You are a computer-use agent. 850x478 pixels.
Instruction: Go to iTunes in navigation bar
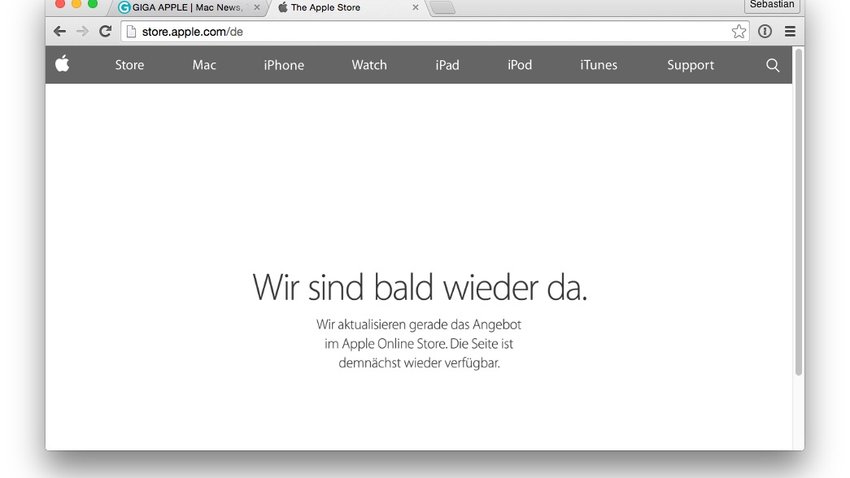pos(598,65)
